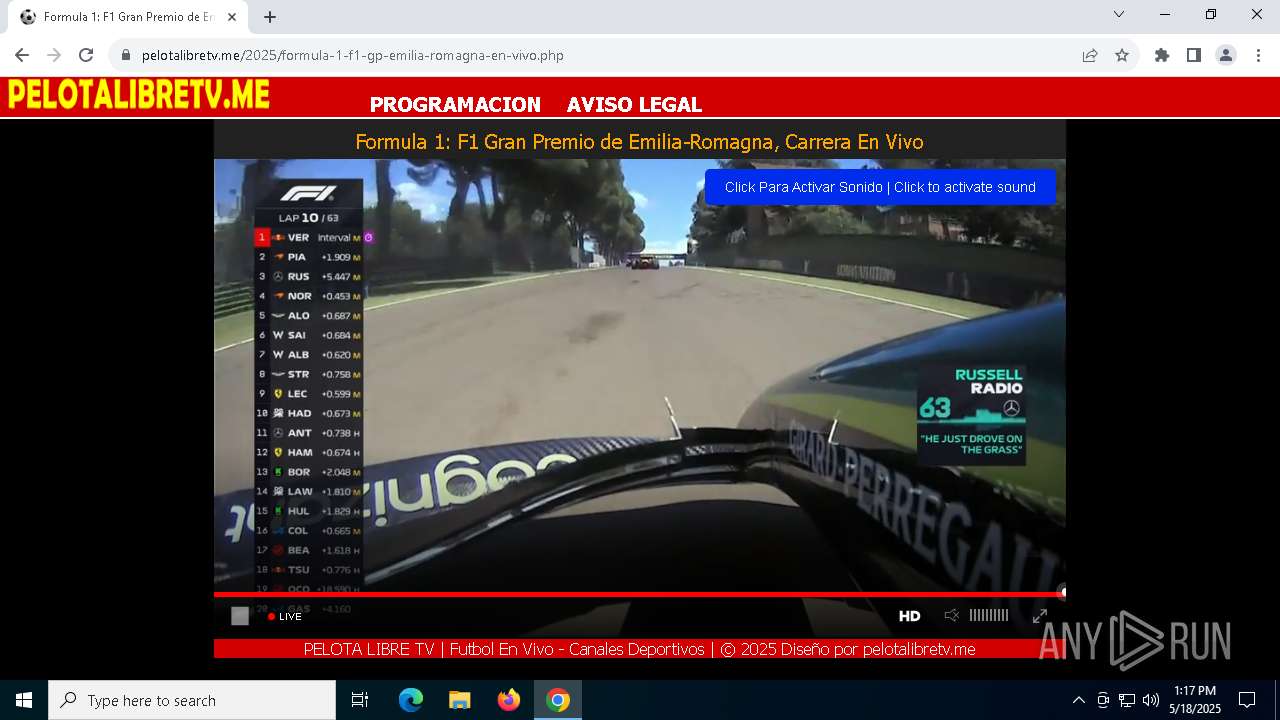Click the Russell Radio overlay graphic
Viewport: 1280px width, 720px height.
coord(971,413)
